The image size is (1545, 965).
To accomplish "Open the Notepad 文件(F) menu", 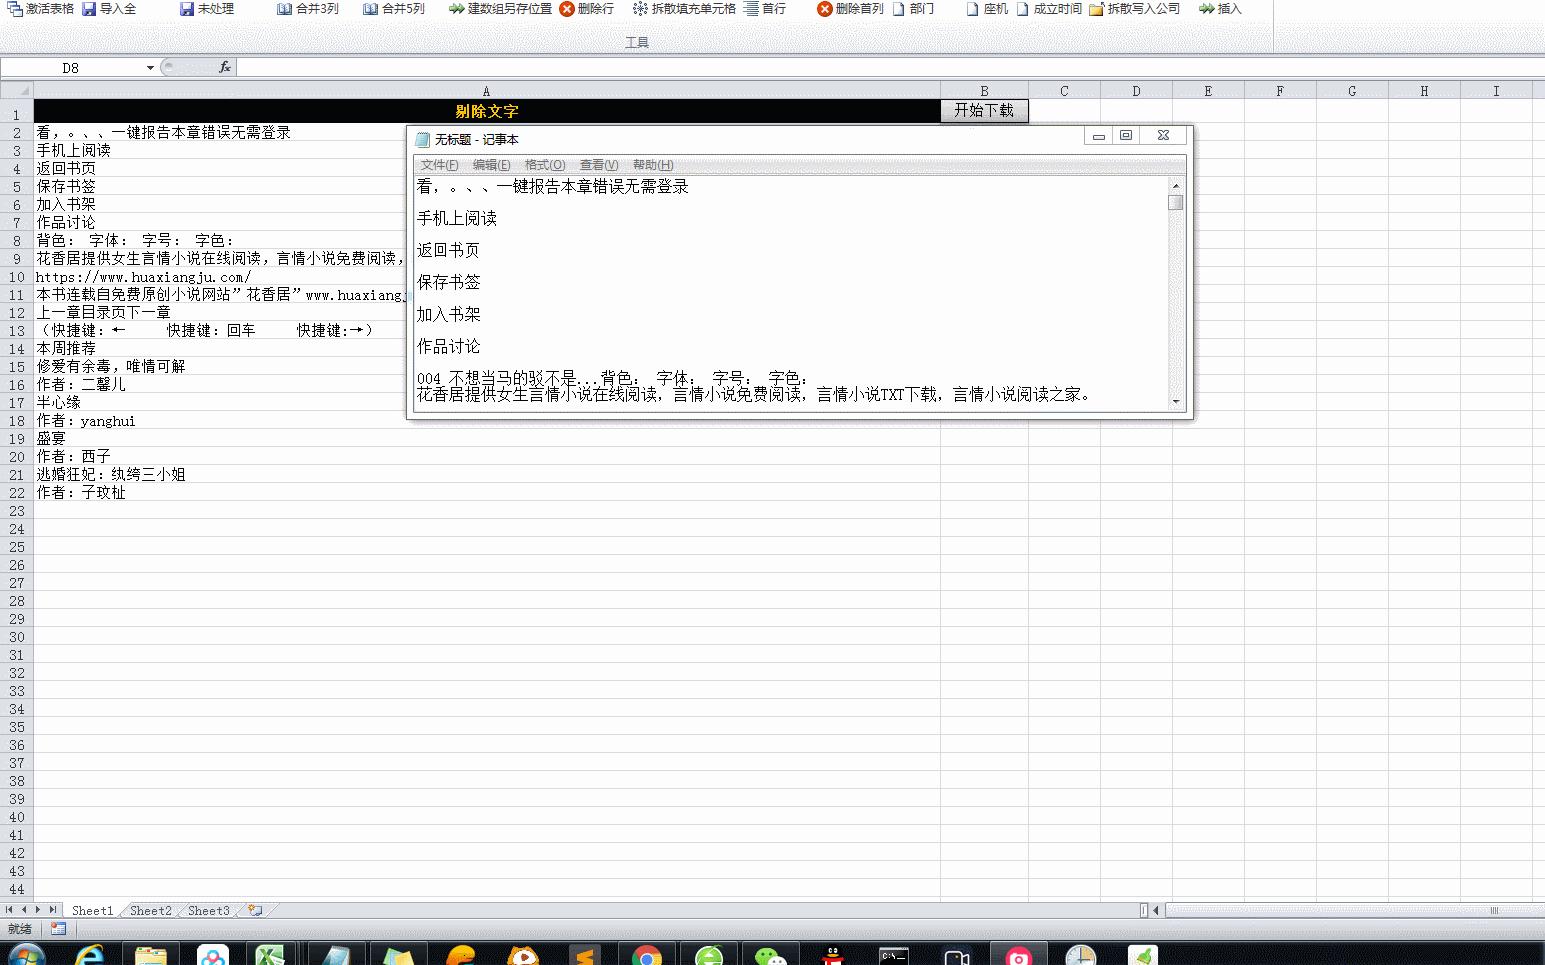I will coord(439,165).
